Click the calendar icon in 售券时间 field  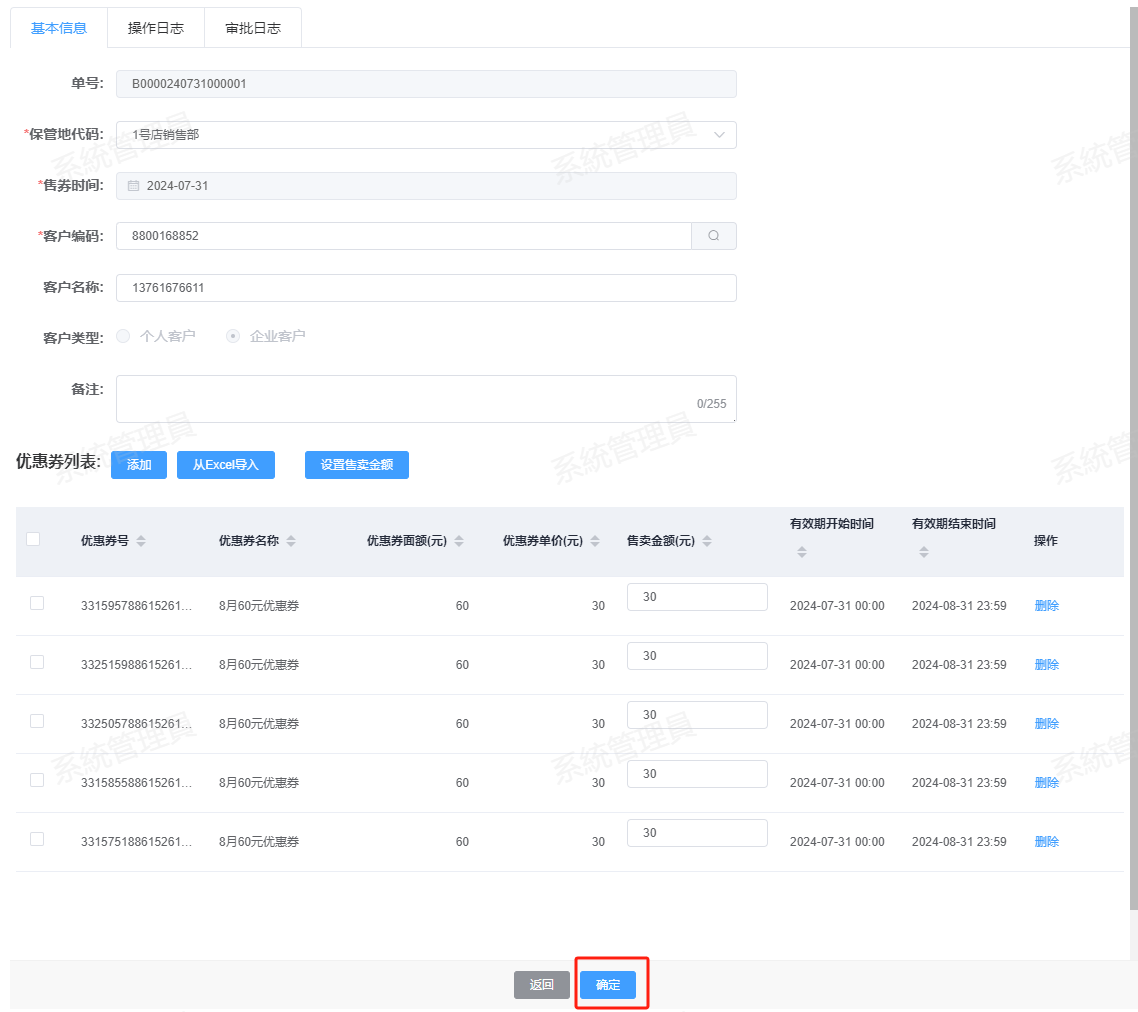point(133,186)
